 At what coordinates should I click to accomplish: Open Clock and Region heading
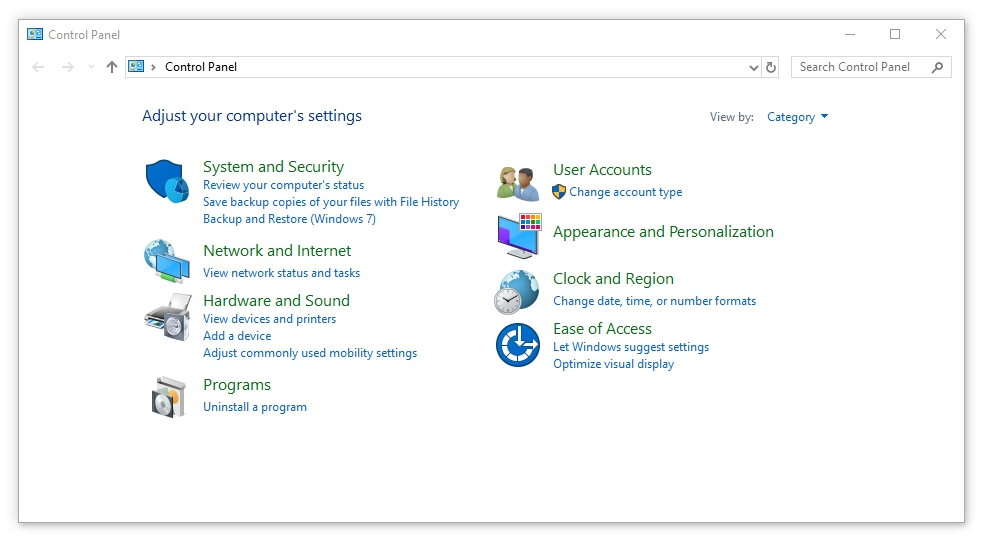click(x=613, y=279)
